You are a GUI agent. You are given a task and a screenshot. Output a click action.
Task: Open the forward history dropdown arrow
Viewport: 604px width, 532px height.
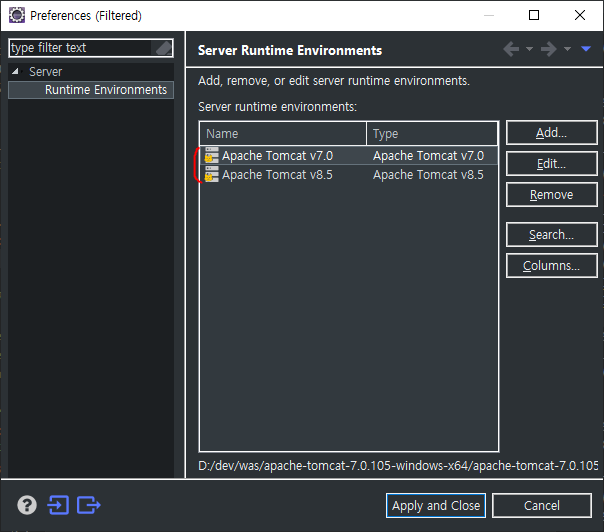(x=567, y=49)
